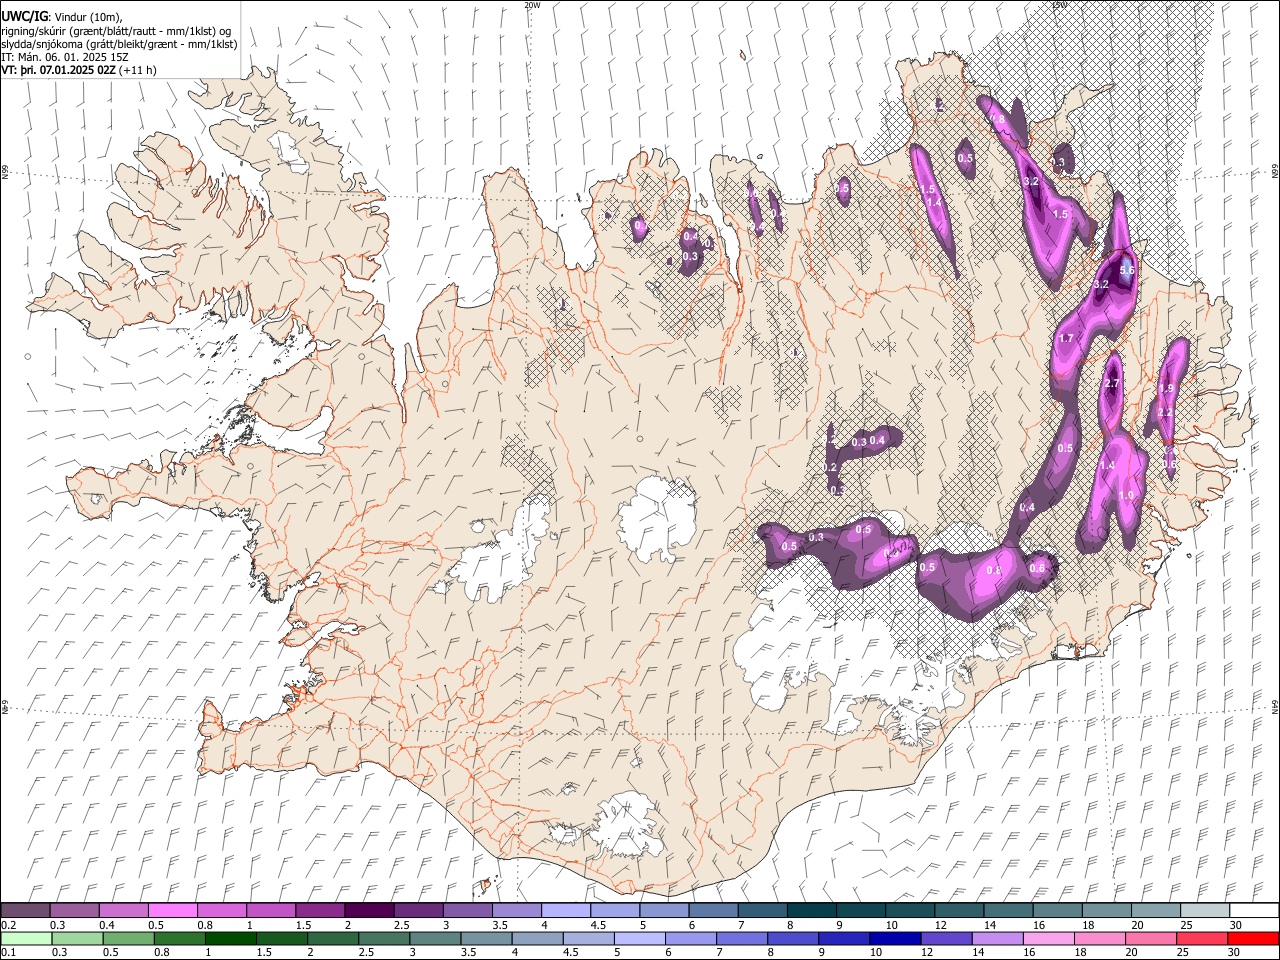Click the '64N' latitude label on right edge
This screenshot has width=1280, height=960.
click(x=1274, y=706)
